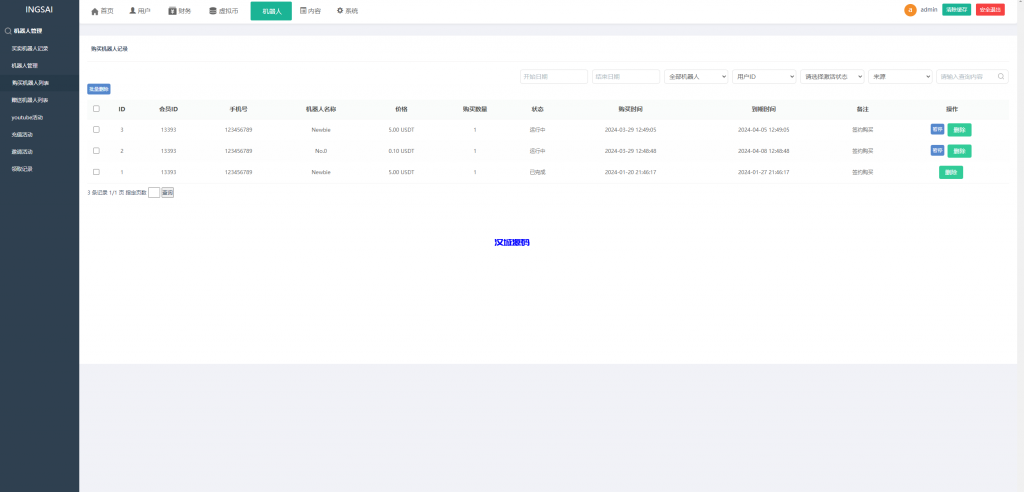Image resolution: width=1024 pixels, height=492 pixels.
Task: Click the 开始日期 start date field
Action: pos(553,76)
